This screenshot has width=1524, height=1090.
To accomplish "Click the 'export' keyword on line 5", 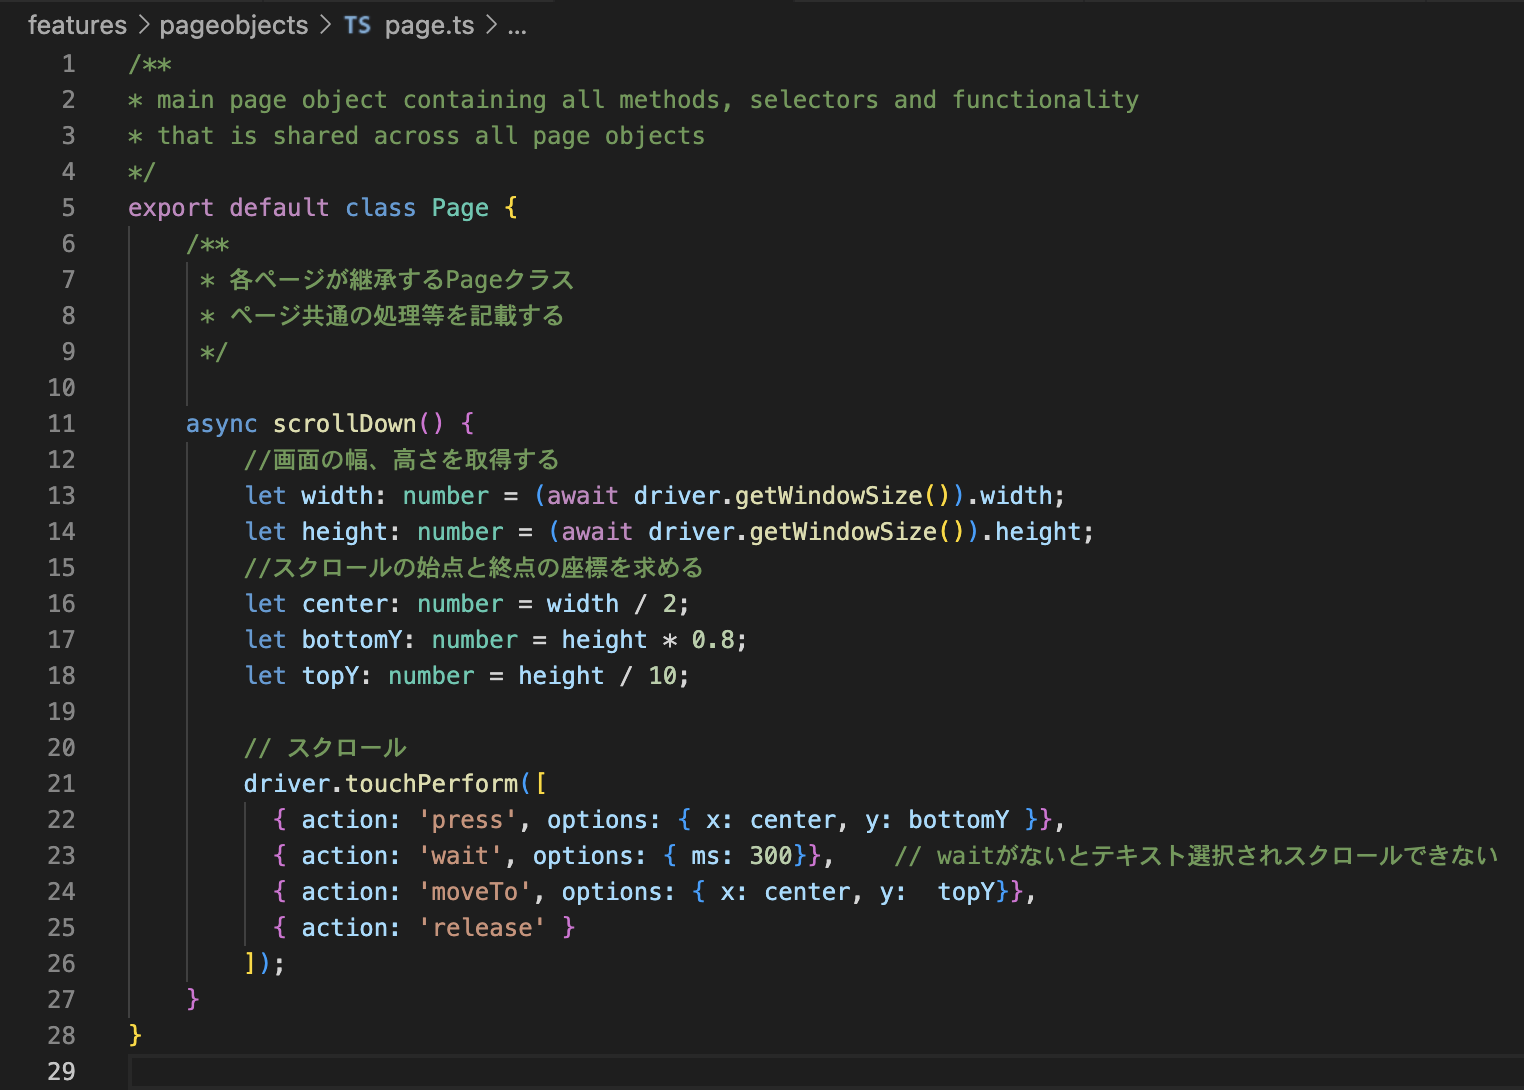I will (x=171, y=208).
